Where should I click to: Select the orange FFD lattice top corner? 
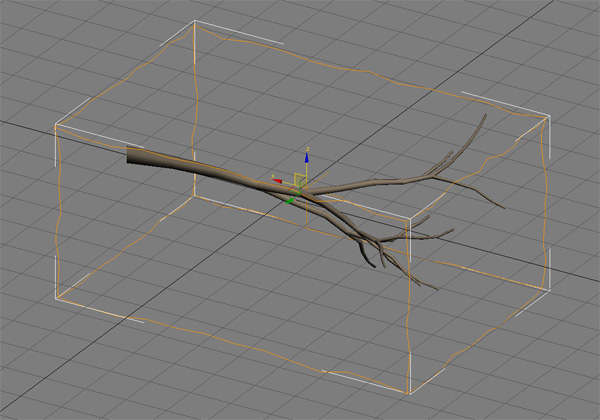click(194, 25)
